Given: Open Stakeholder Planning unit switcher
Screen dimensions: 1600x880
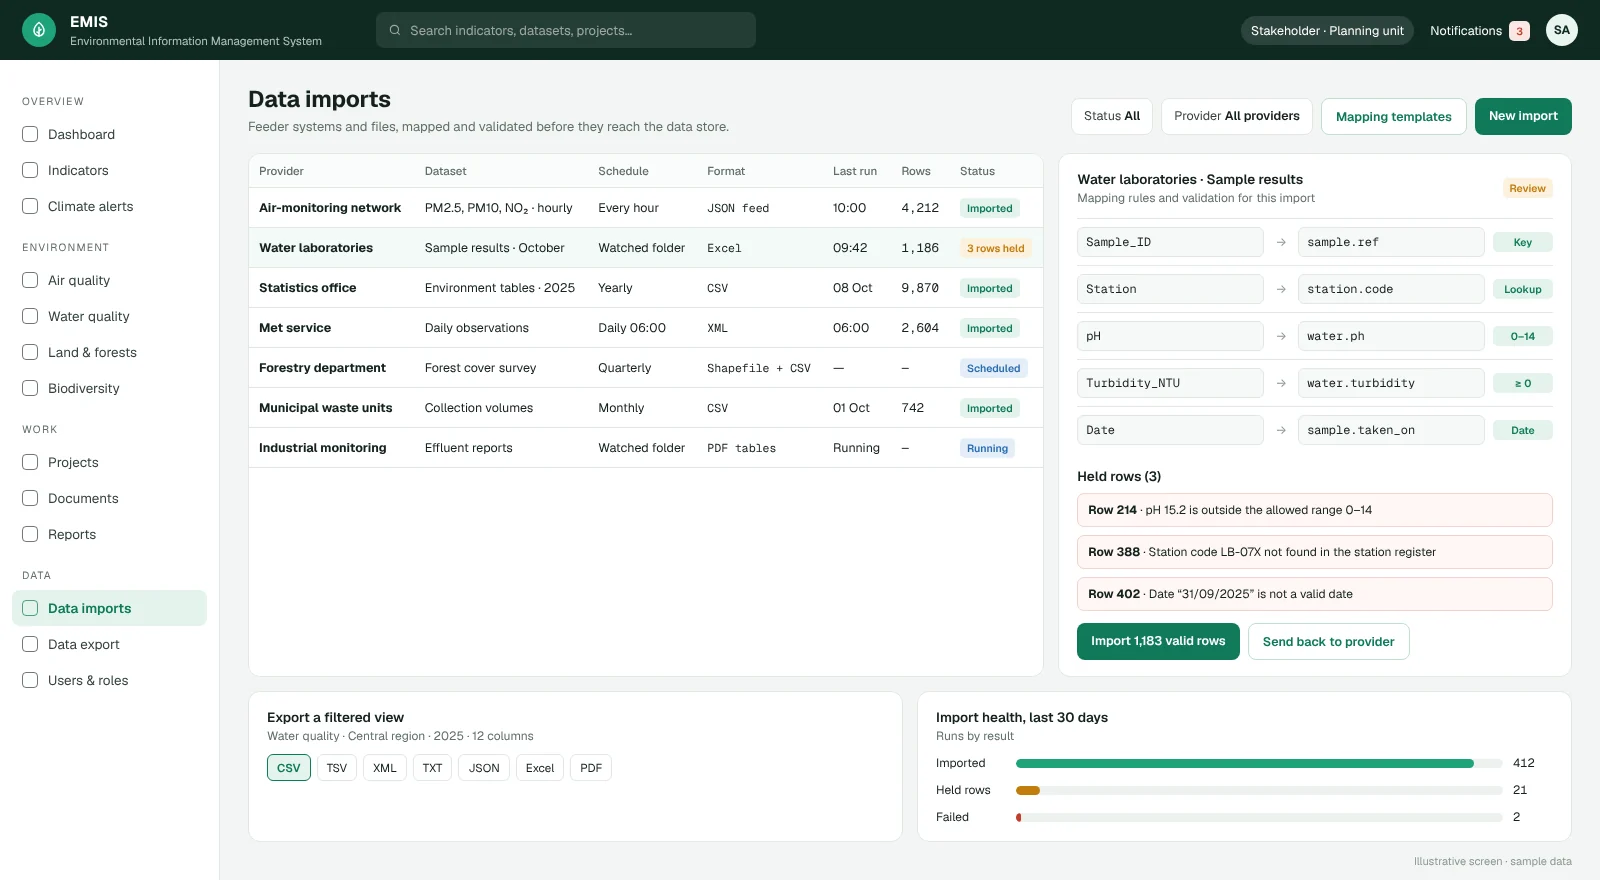Looking at the screenshot, I should (1327, 31).
